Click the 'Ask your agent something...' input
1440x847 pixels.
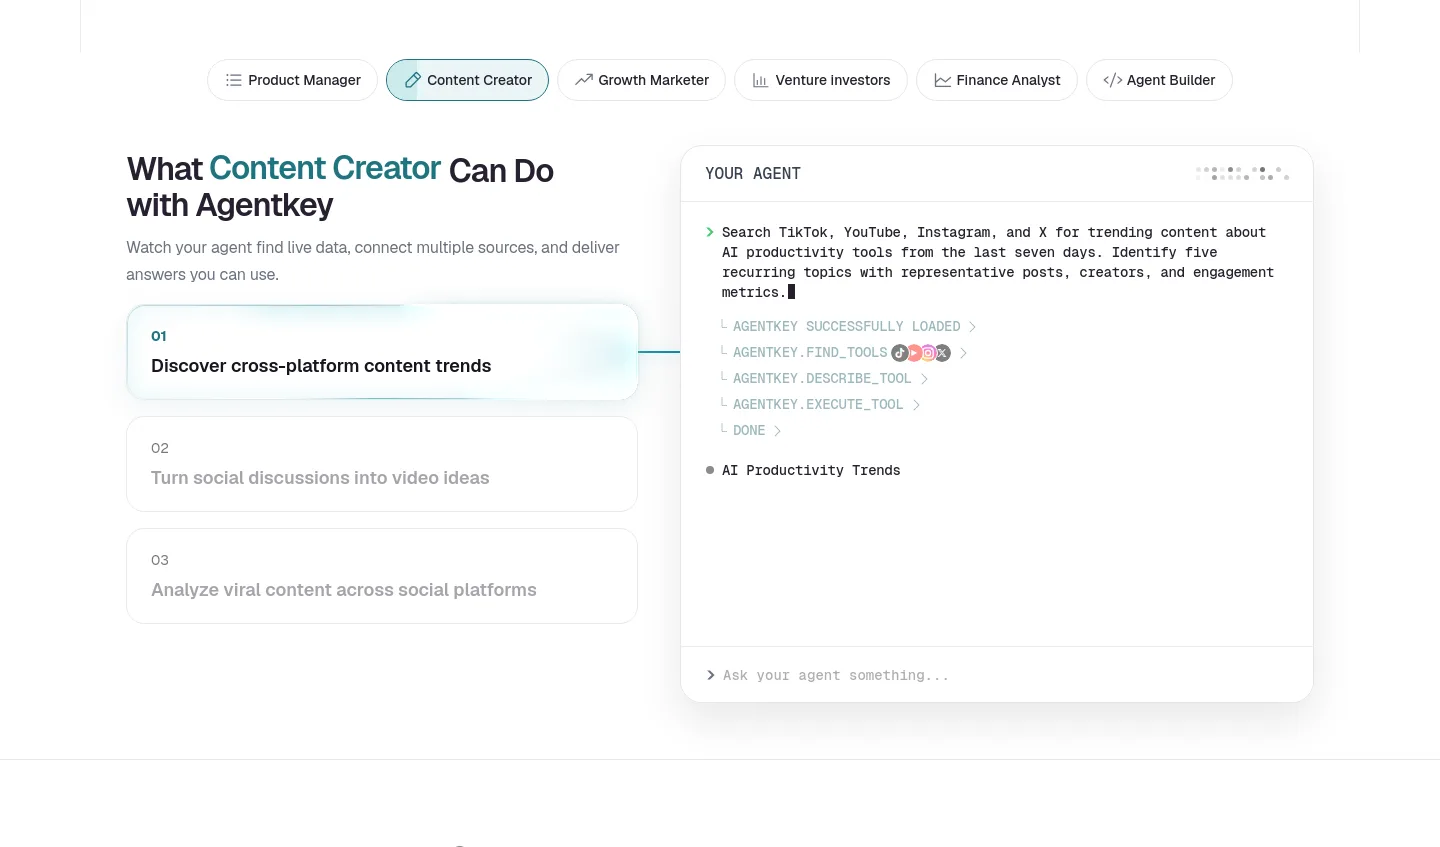[x=997, y=675]
